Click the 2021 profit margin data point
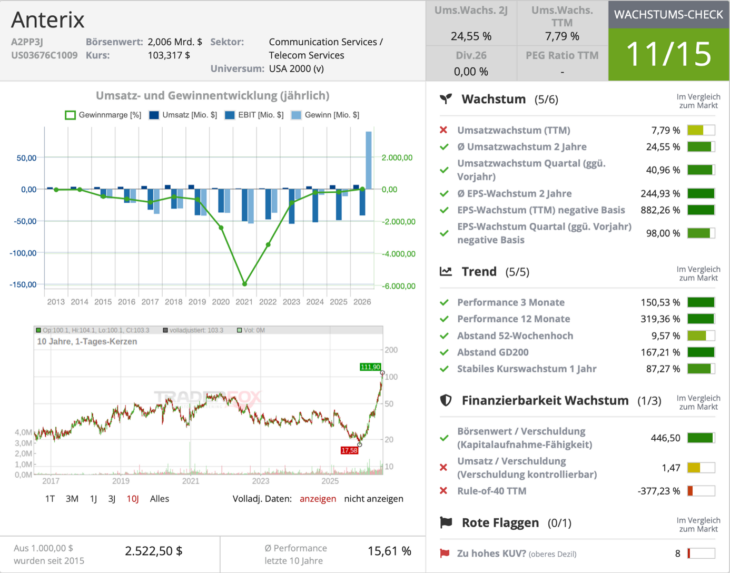Viewport: 730px width, 573px height. [244, 283]
